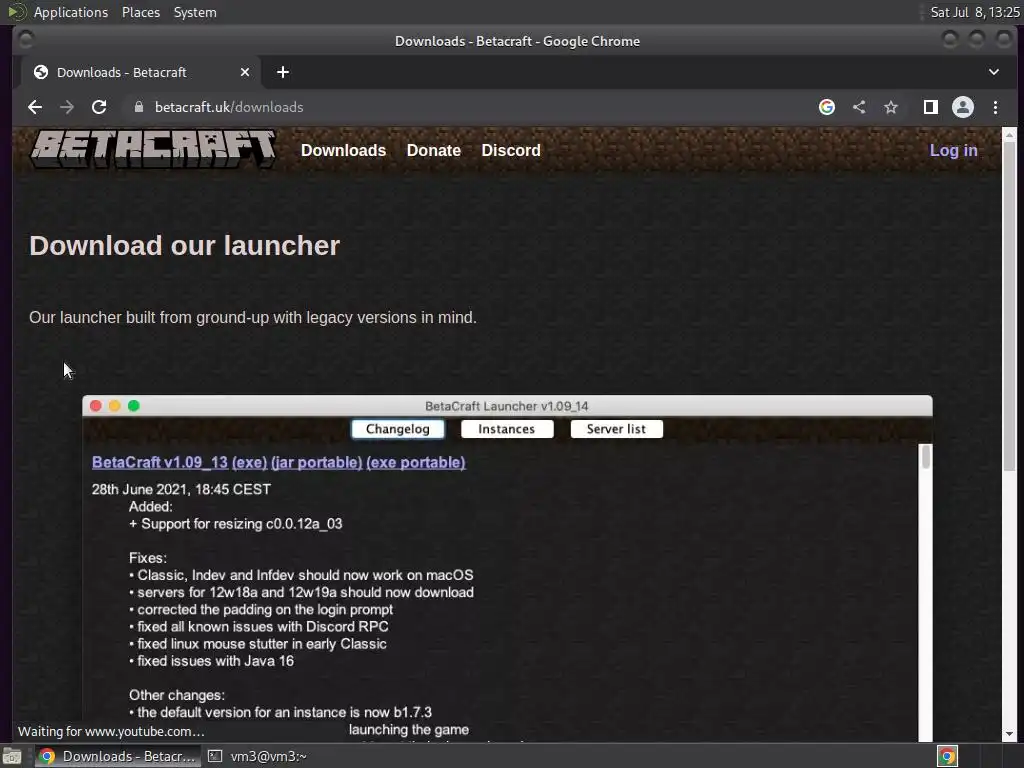Click the Log in link
This screenshot has width=1024, height=768.
coord(953,150)
